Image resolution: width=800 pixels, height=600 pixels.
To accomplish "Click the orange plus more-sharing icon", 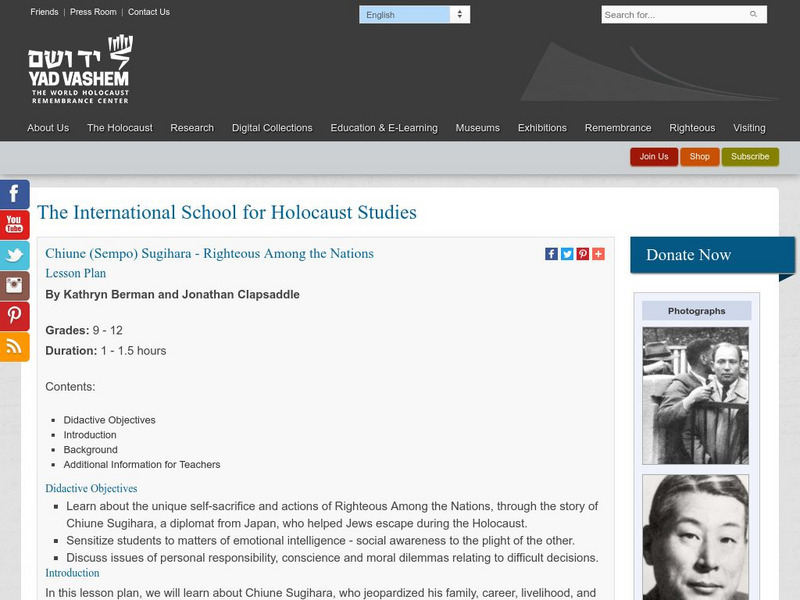I will click(x=598, y=254).
